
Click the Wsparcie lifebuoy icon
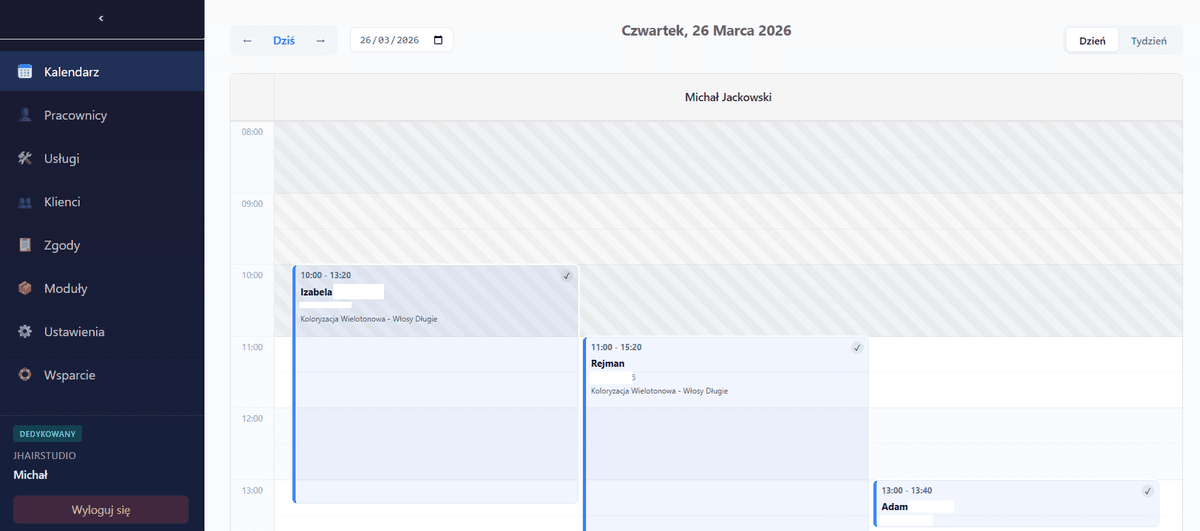[25, 375]
